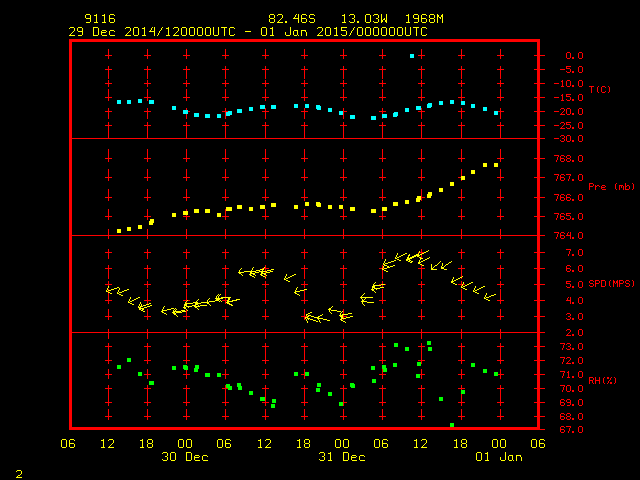Click the 767.0 pressure tick value
Image resolution: width=640 pixels, height=480 pixels.
pos(569,178)
